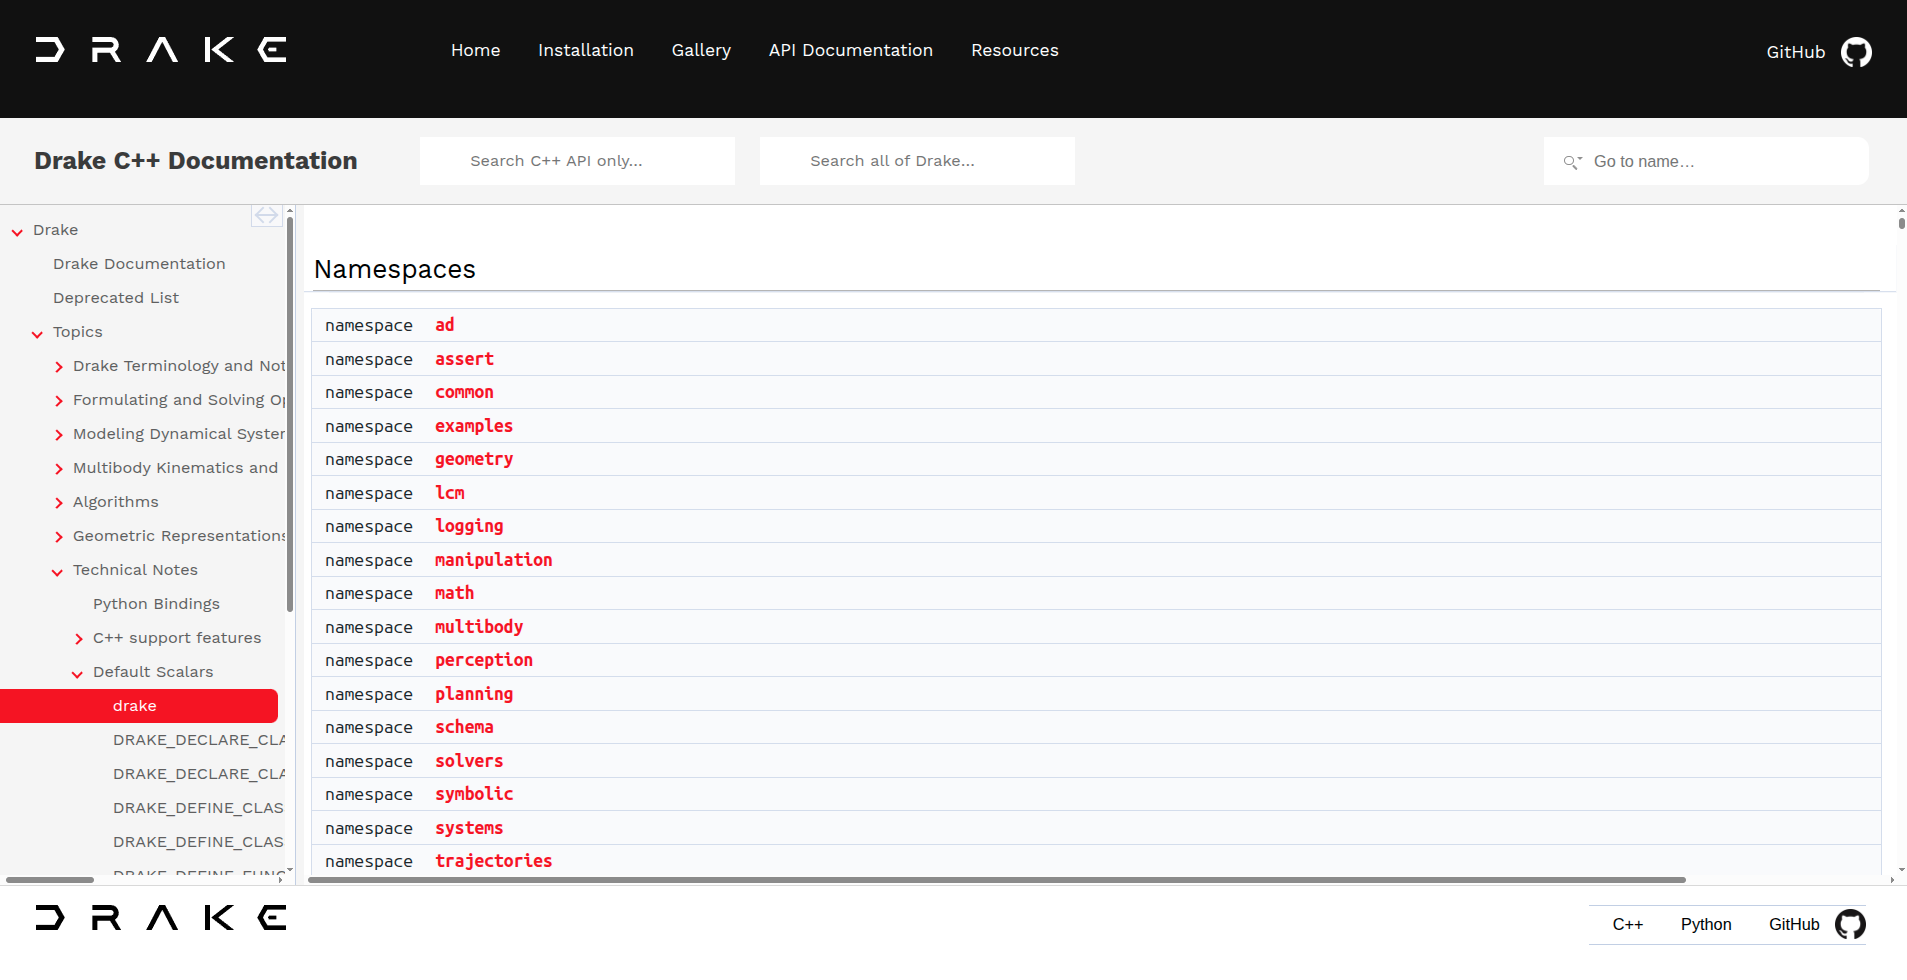The image size is (1907, 980).
Task: Open the planning namespace link
Action: [x=474, y=694]
